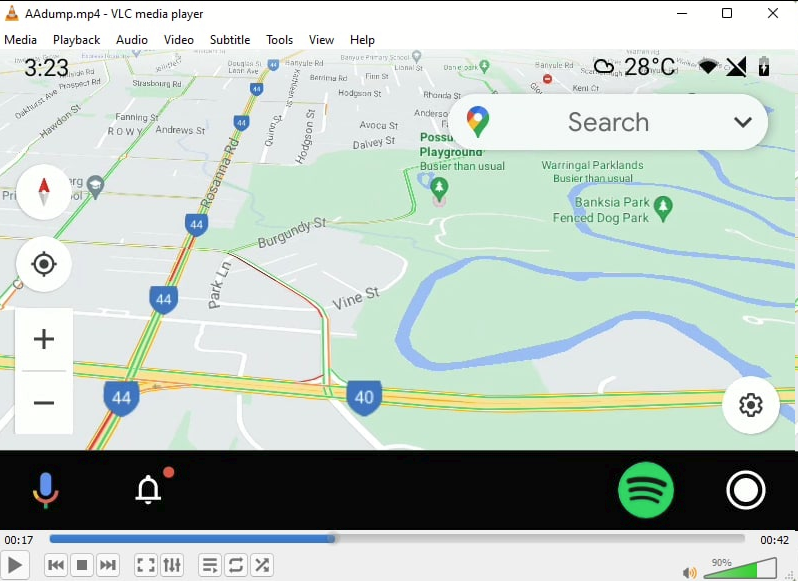Screen dimensions: 798x581
Task: Click the volume level slider
Action: pos(740,570)
